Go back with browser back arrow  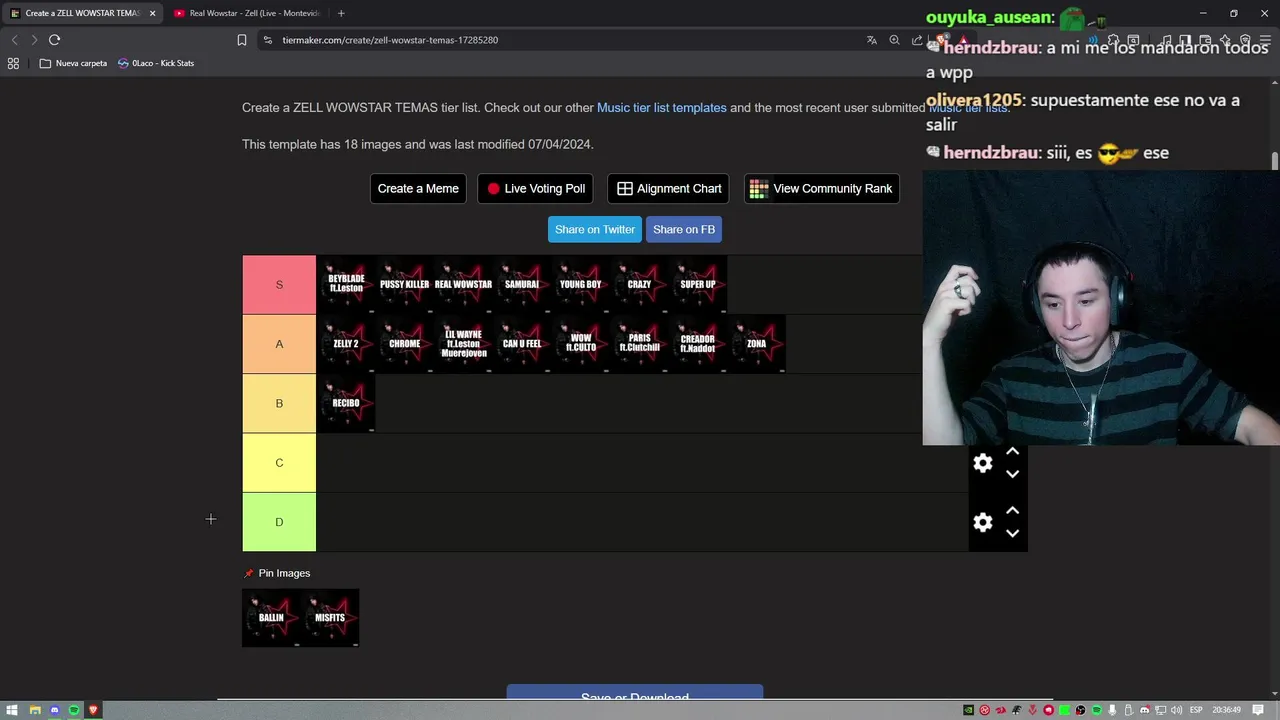click(x=14, y=40)
